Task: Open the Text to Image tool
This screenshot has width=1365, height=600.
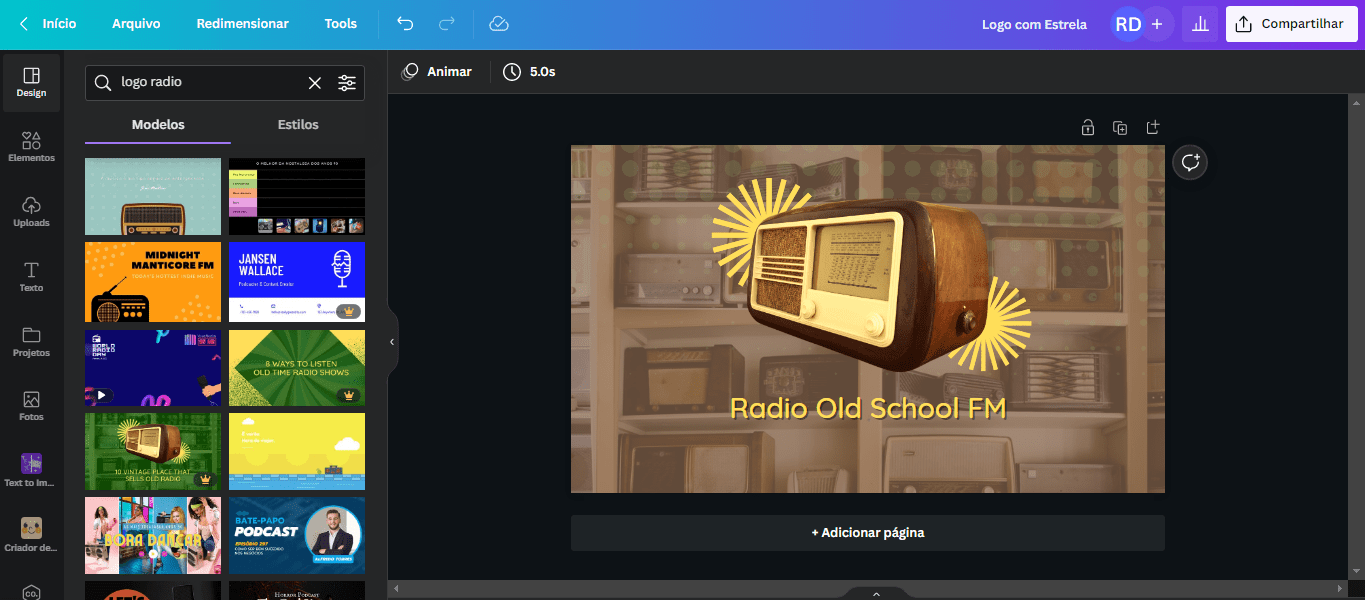Action: tap(31, 468)
